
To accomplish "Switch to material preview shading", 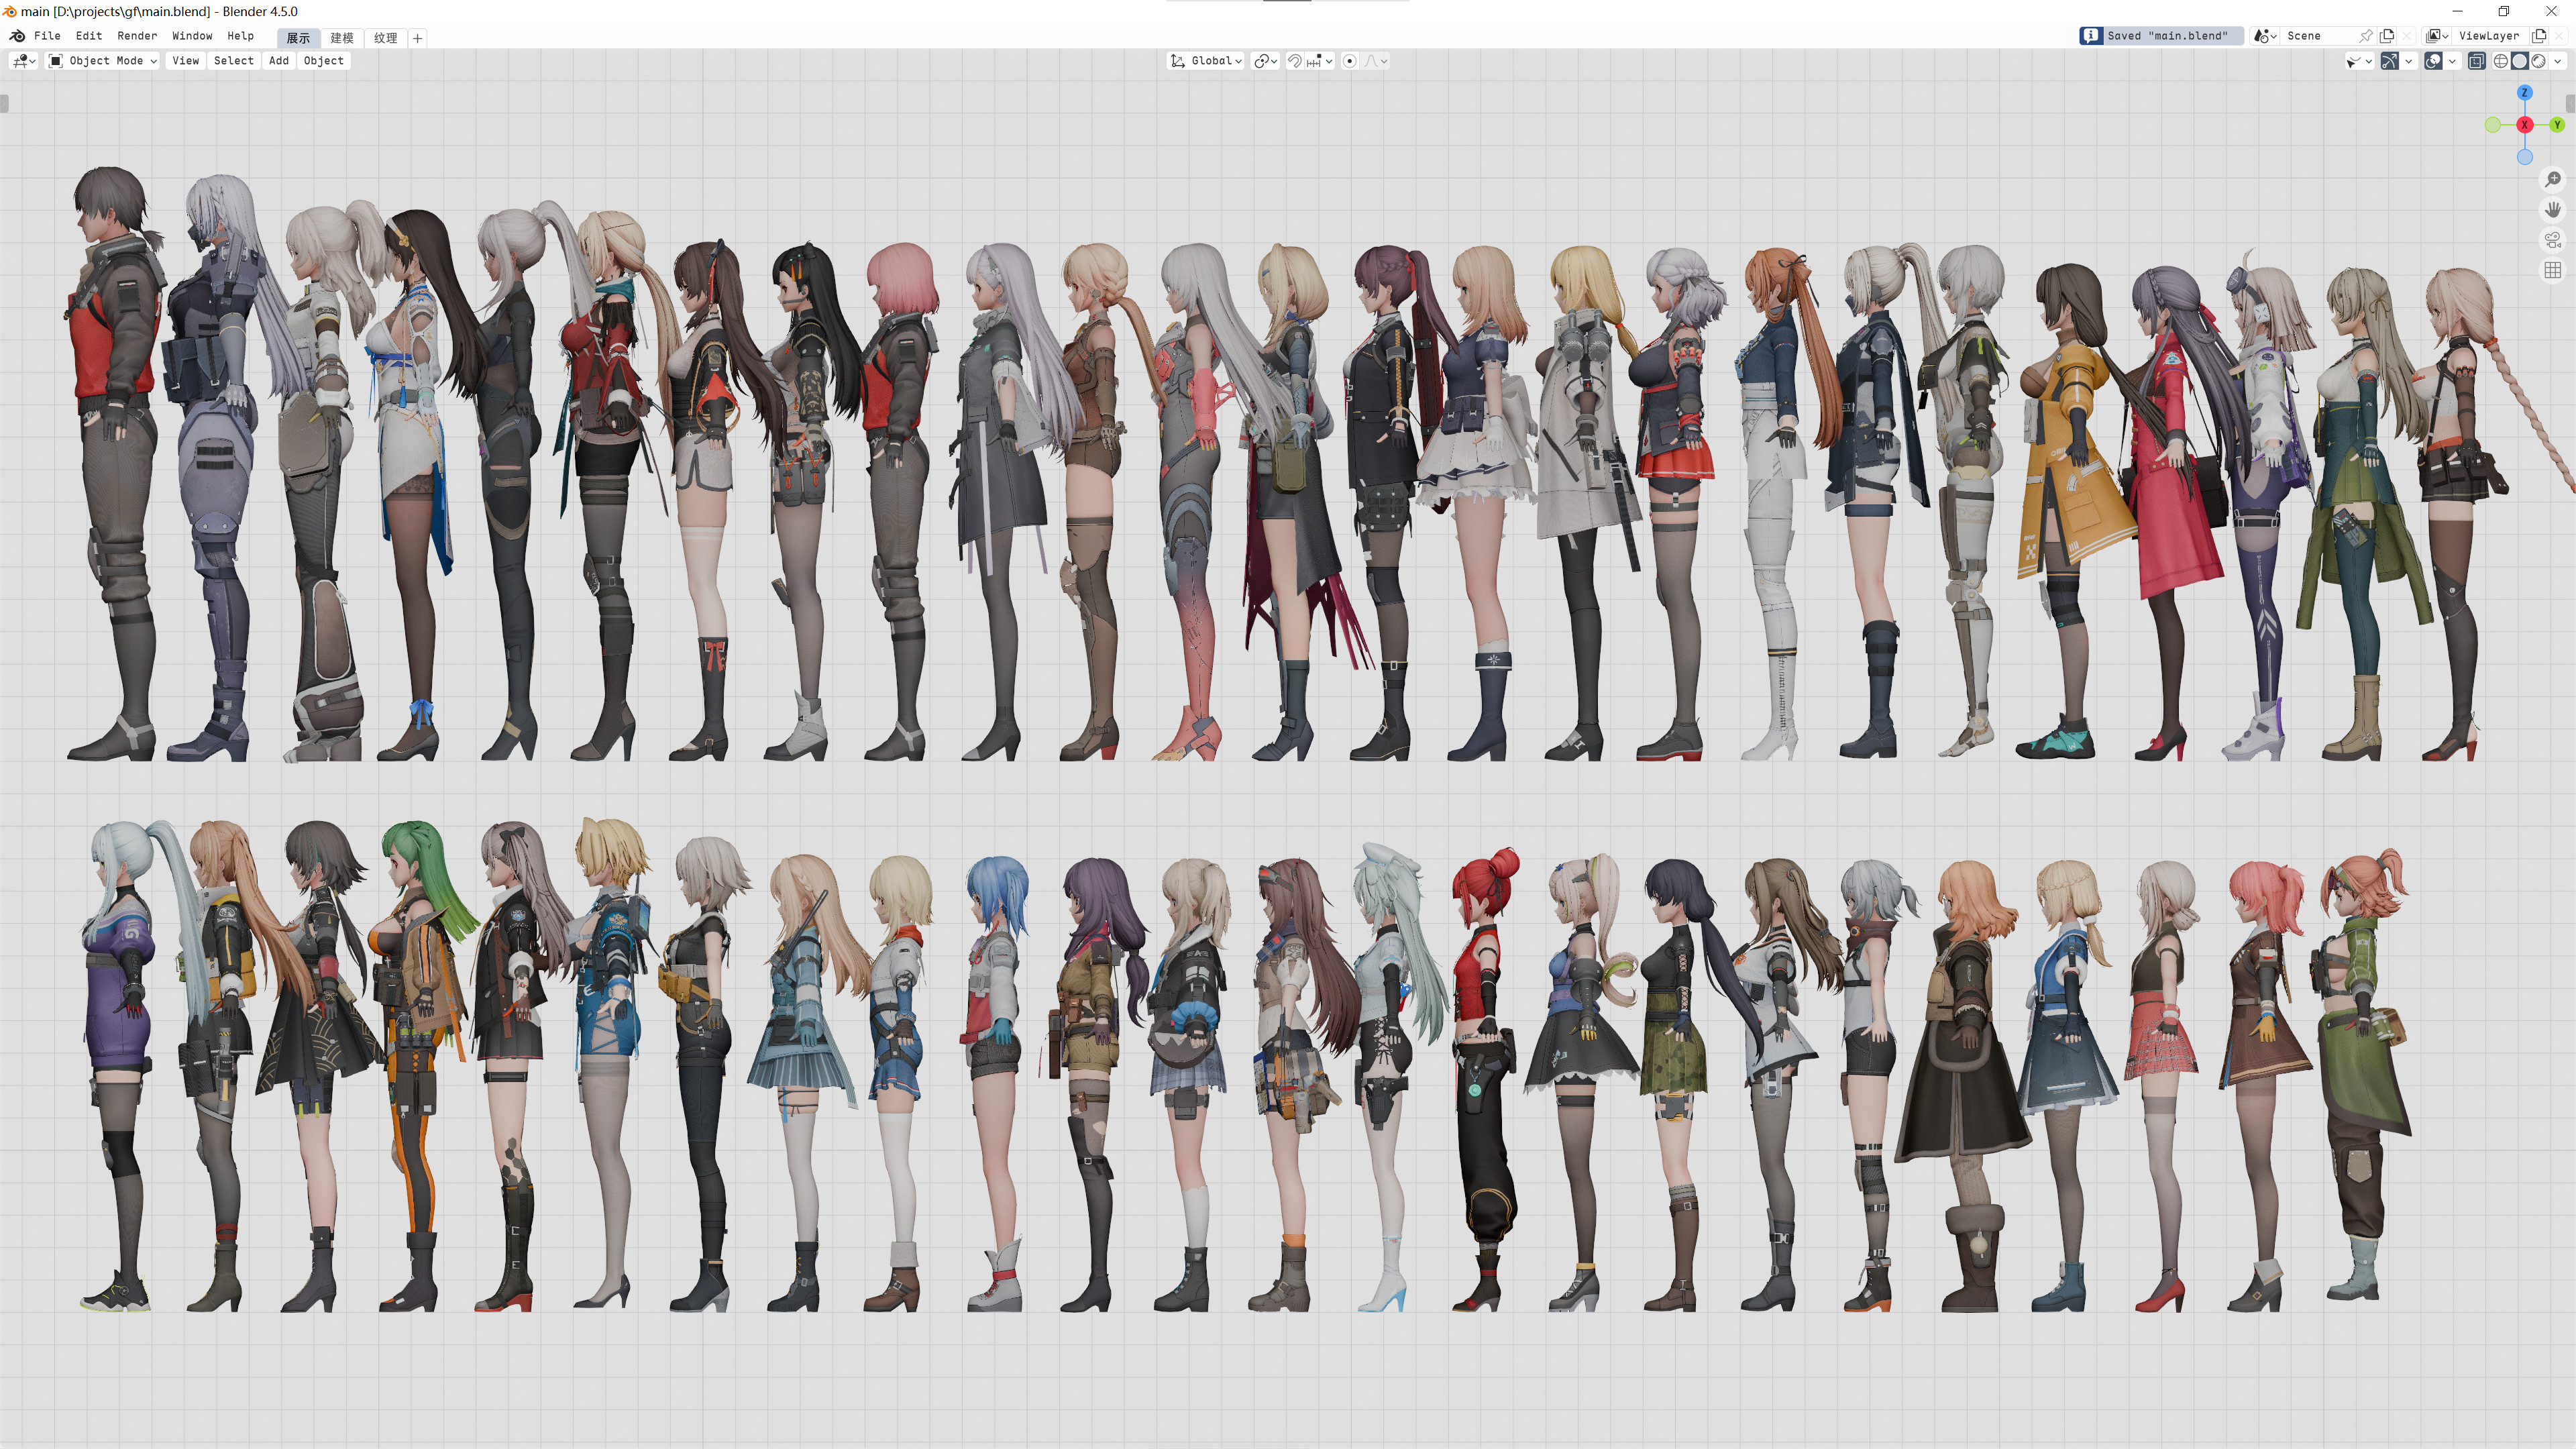I will pyautogui.click(x=2538, y=61).
